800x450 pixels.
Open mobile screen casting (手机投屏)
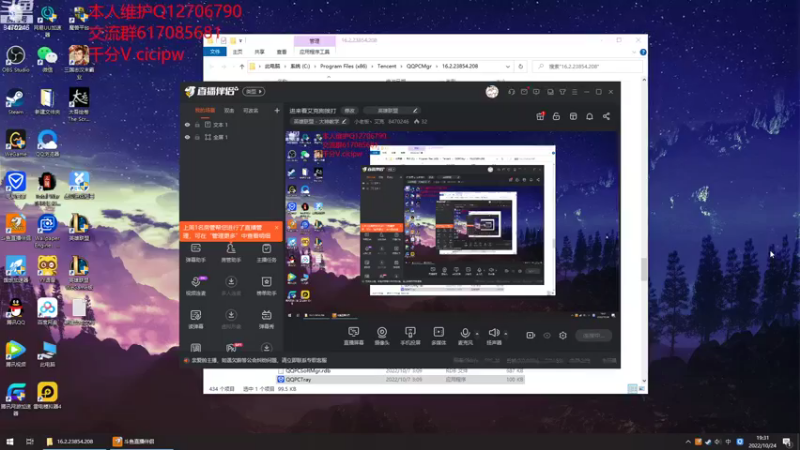pyautogui.click(x=410, y=336)
